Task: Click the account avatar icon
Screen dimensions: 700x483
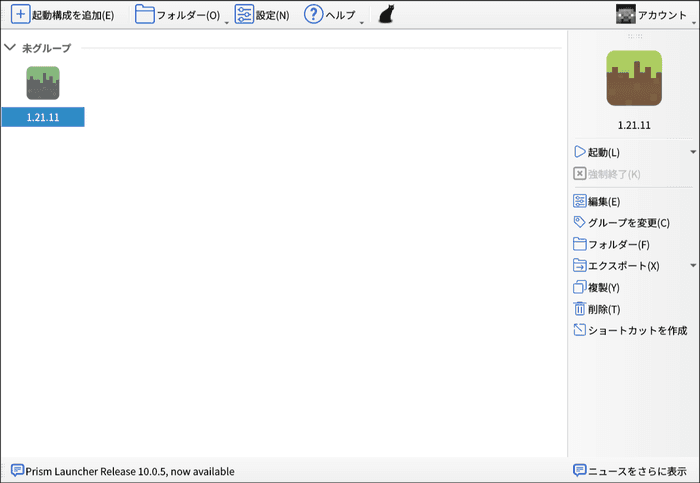Action: (625, 15)
